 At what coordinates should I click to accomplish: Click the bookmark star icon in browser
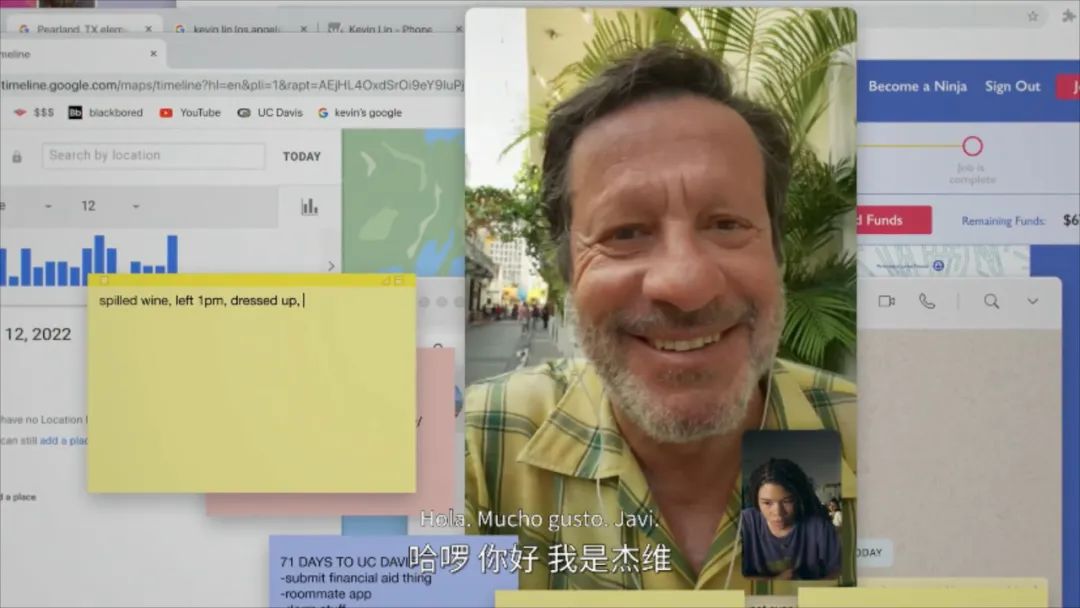(x=1032, y=16)
